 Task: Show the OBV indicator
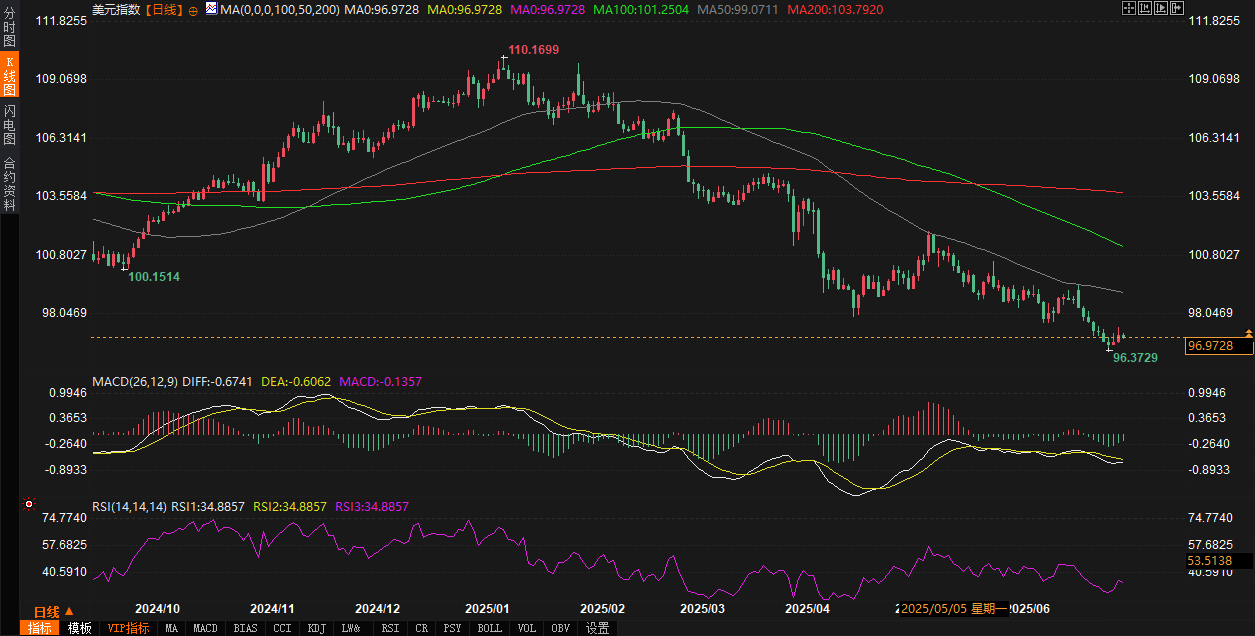coord(560,628)
